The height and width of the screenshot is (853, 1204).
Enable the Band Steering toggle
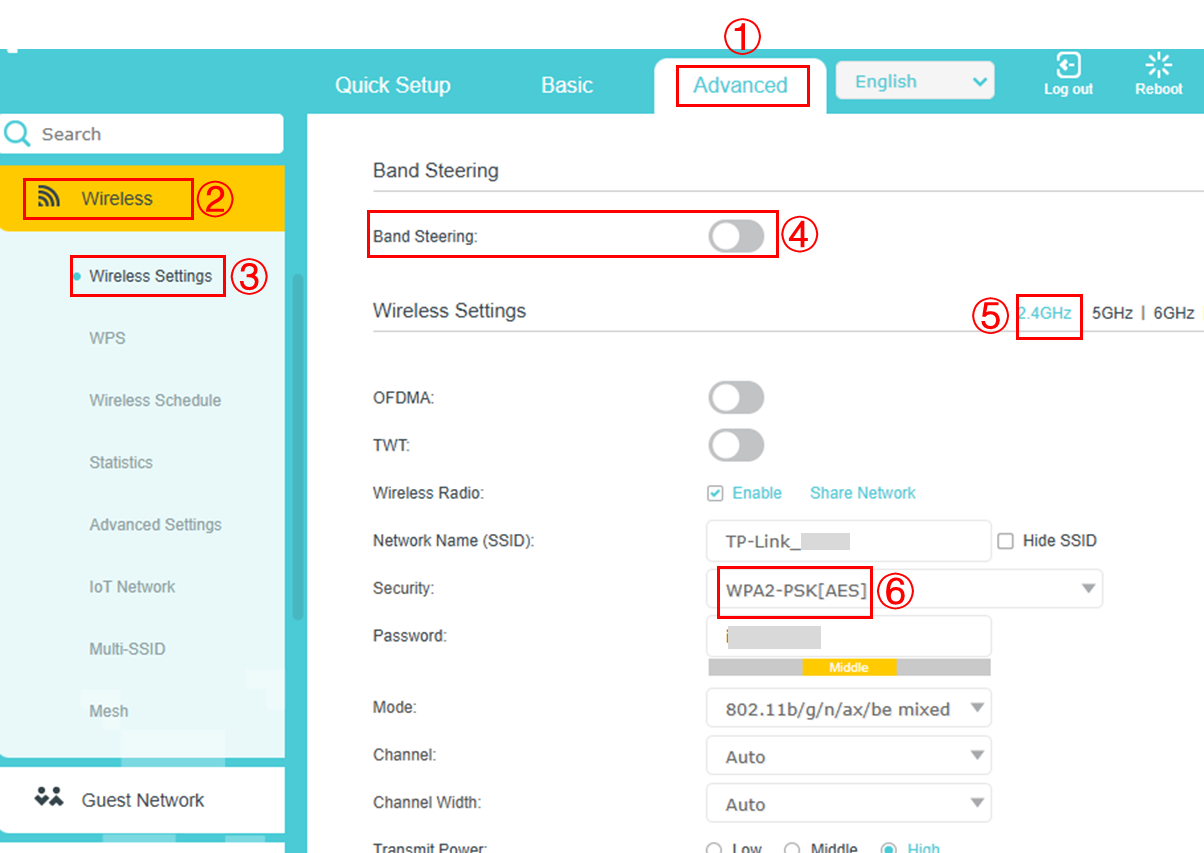click(x=737, y=234)
